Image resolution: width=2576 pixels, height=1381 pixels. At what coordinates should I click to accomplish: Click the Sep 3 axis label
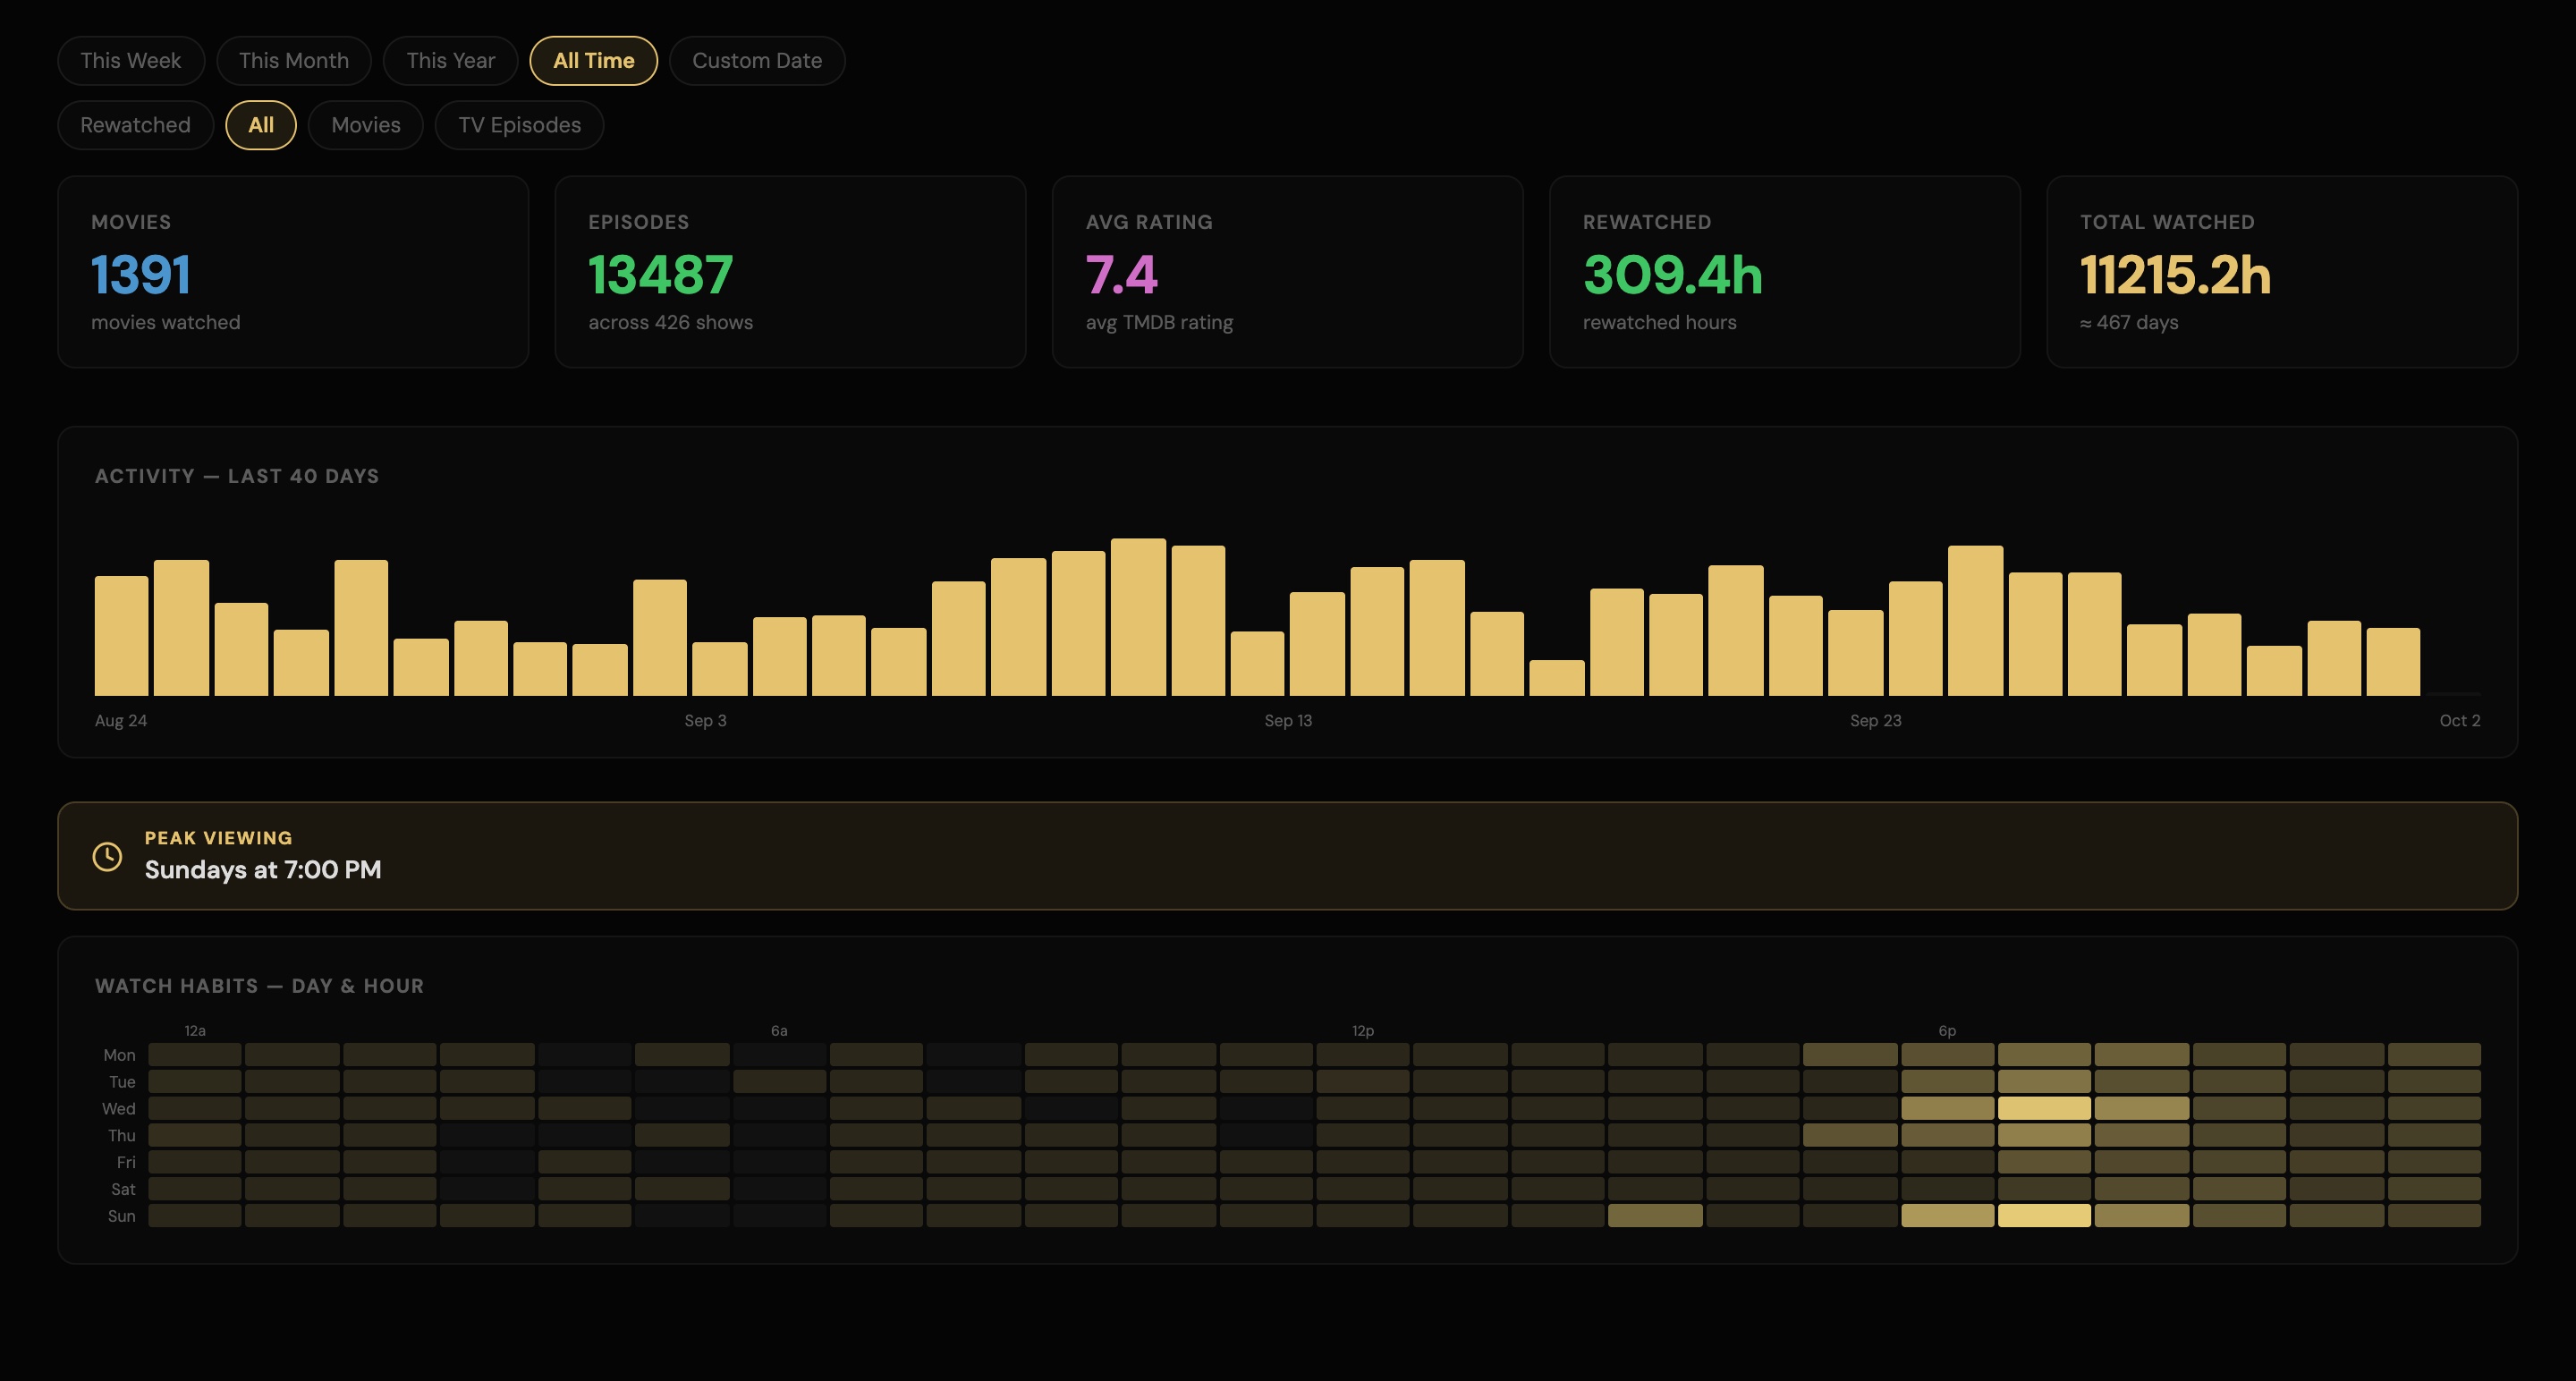pos(705,721)
